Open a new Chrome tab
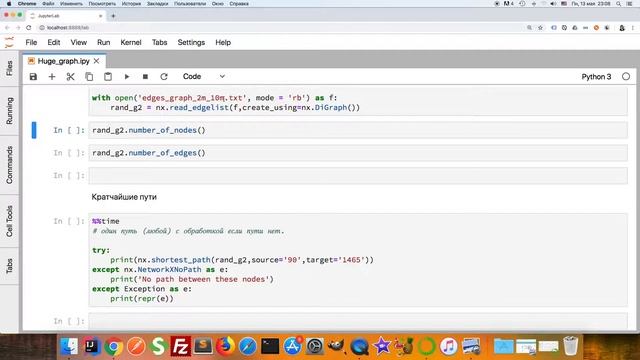Viewport: 640px width, 360px height. 113,16
